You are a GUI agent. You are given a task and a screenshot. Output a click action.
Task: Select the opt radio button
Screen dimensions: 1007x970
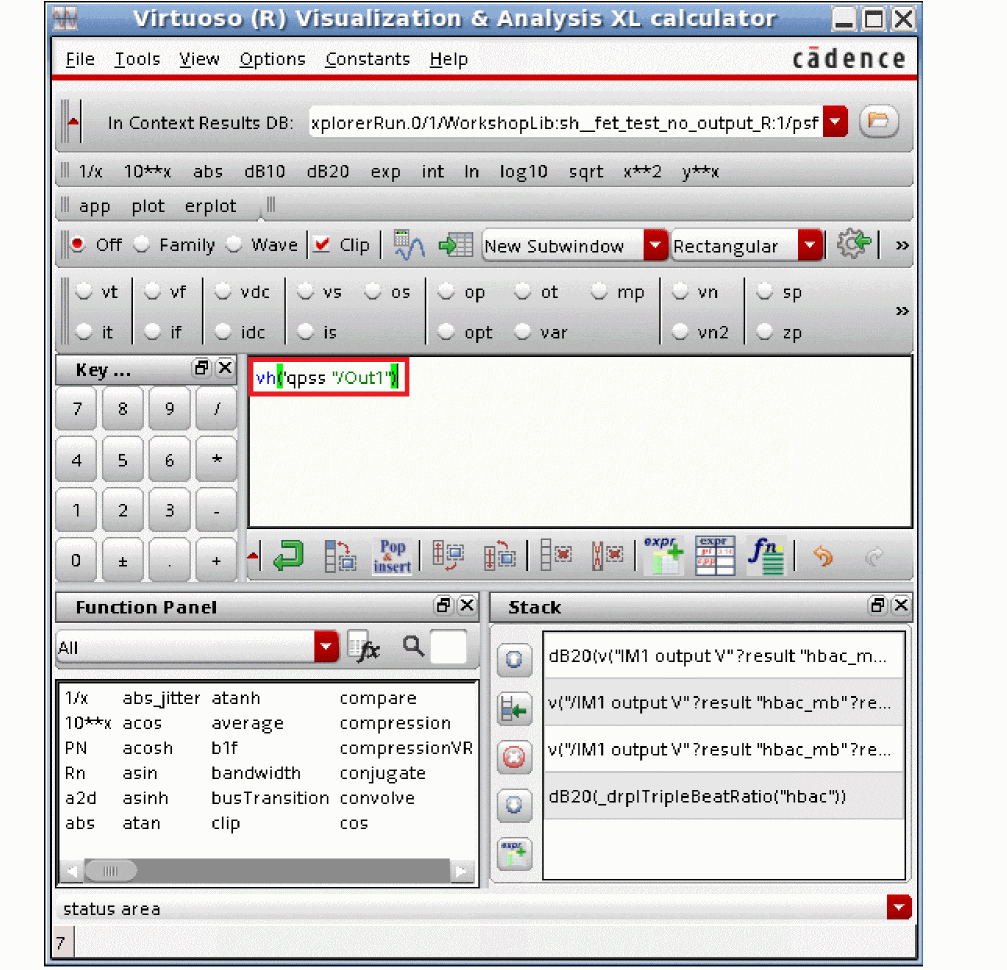tap(446, 332)
